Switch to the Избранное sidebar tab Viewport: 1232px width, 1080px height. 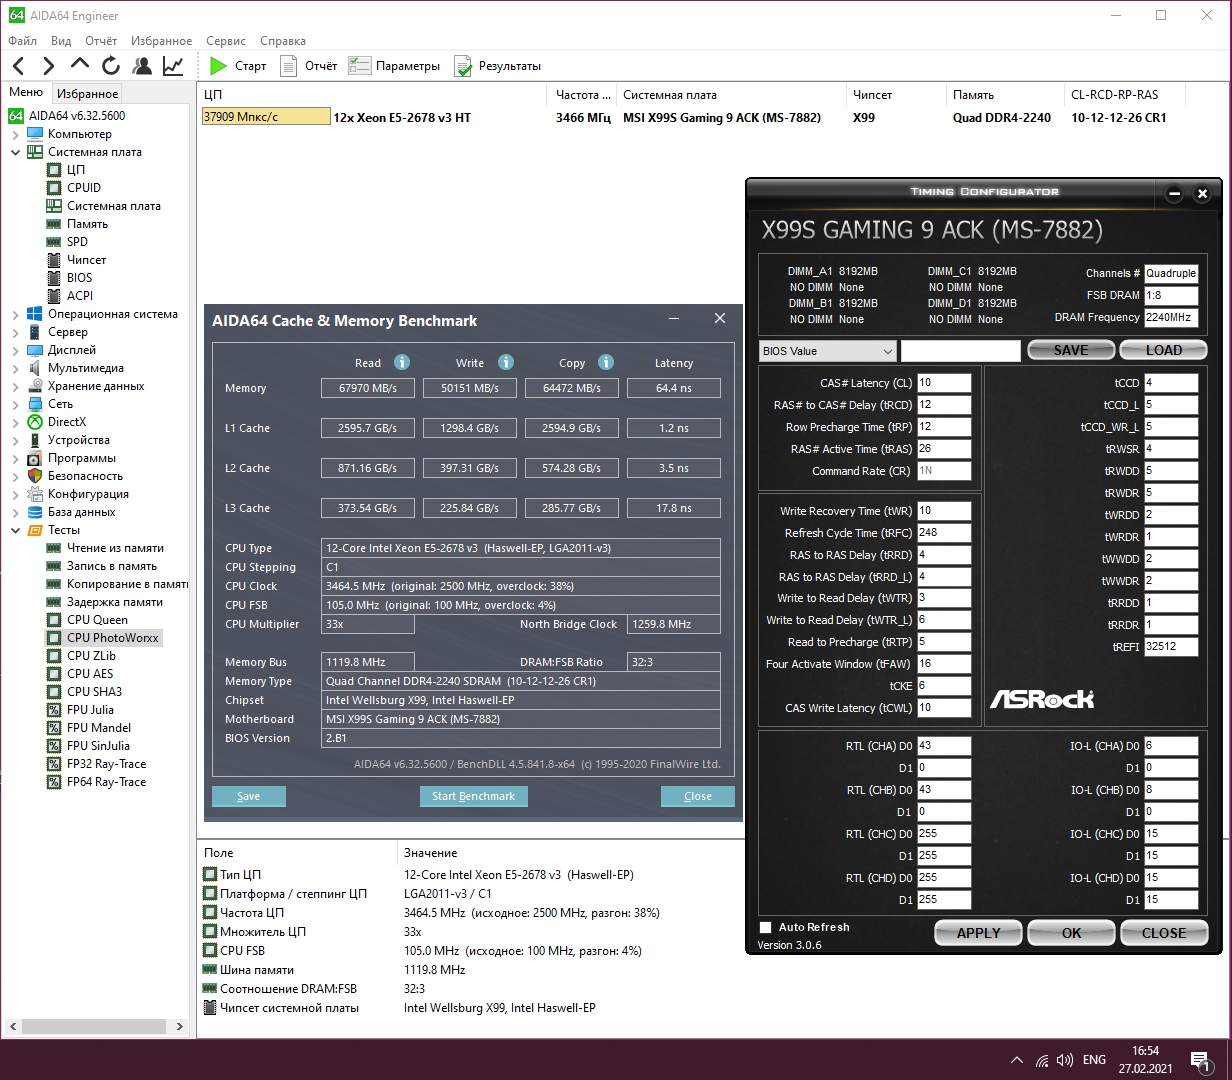click(87, 93)
